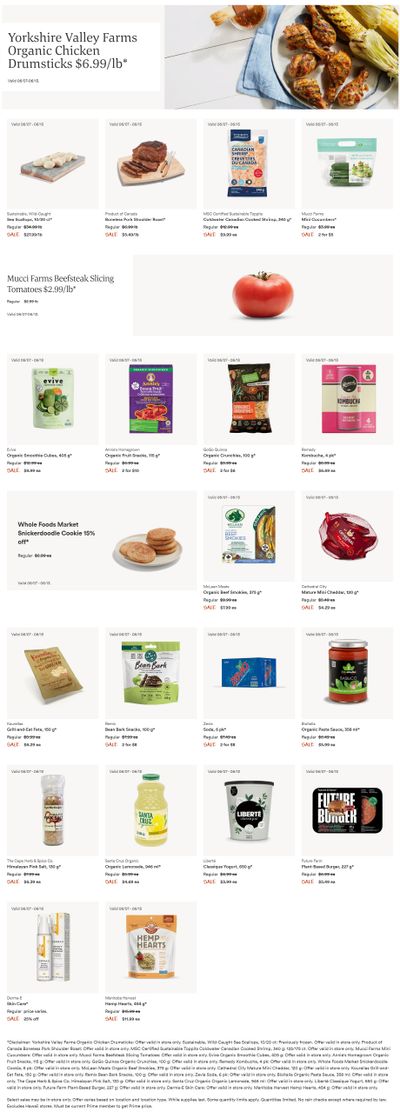400x1118 pixels.
Task: Open the Liberté Classique yogurt tub image
Action: [x=248, y=810]
